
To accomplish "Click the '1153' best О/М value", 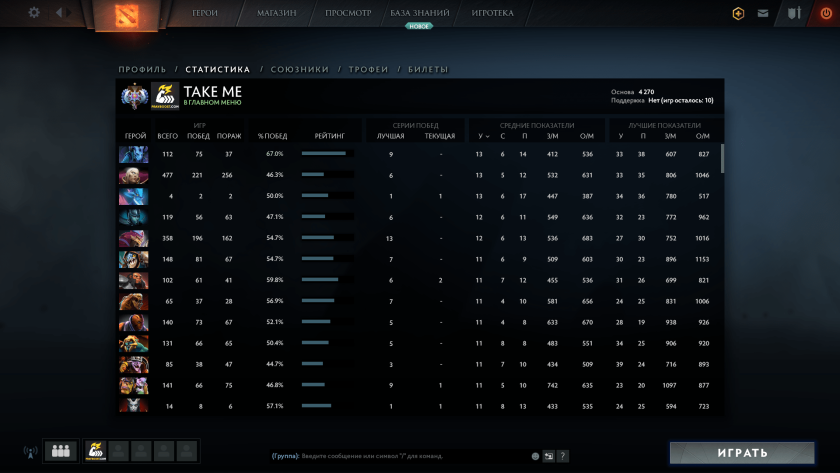I will [x=702, y=259].
